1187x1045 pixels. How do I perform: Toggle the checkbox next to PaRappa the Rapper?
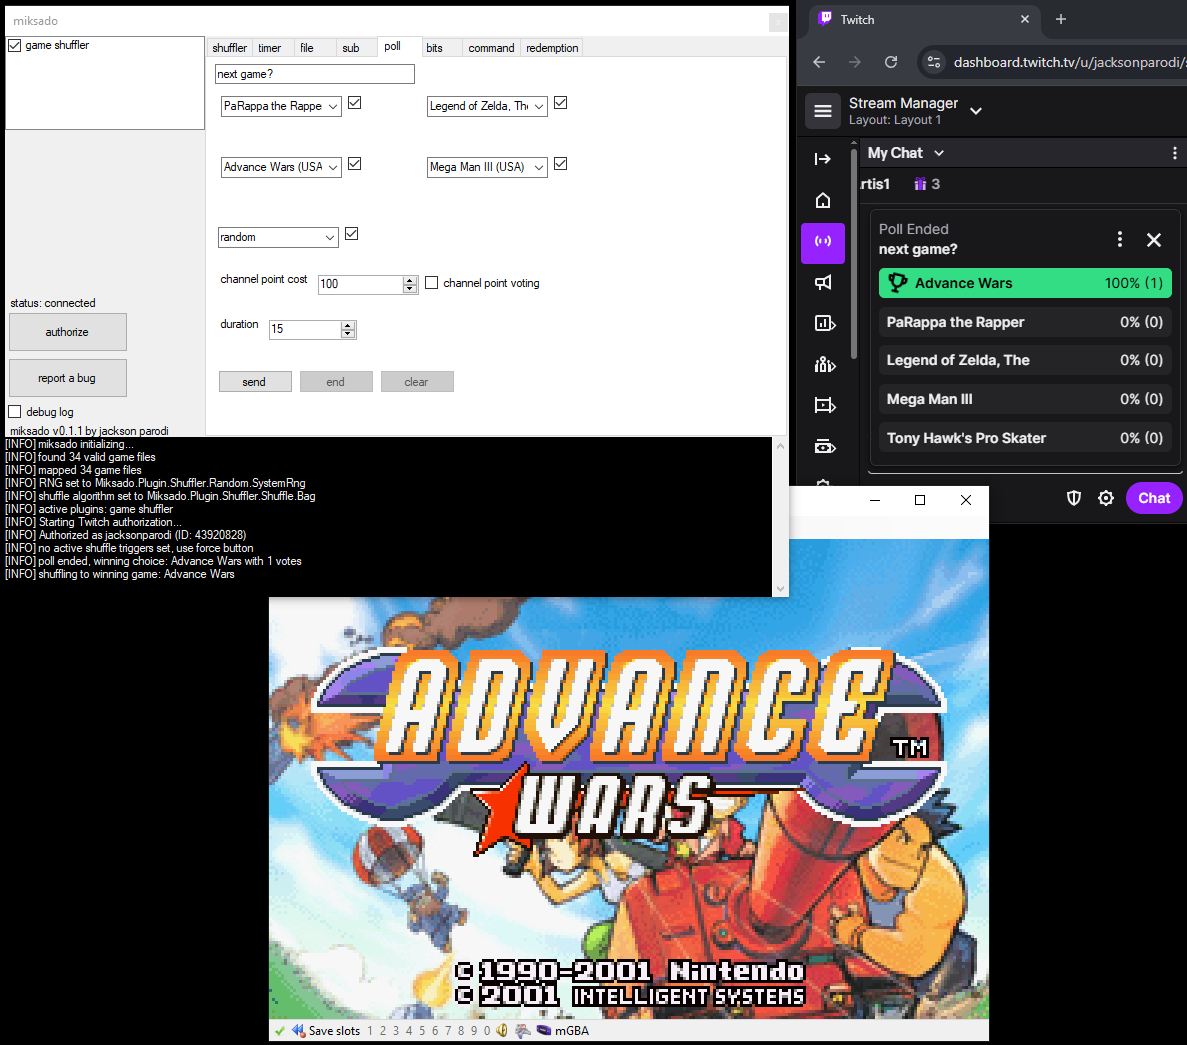354,103
